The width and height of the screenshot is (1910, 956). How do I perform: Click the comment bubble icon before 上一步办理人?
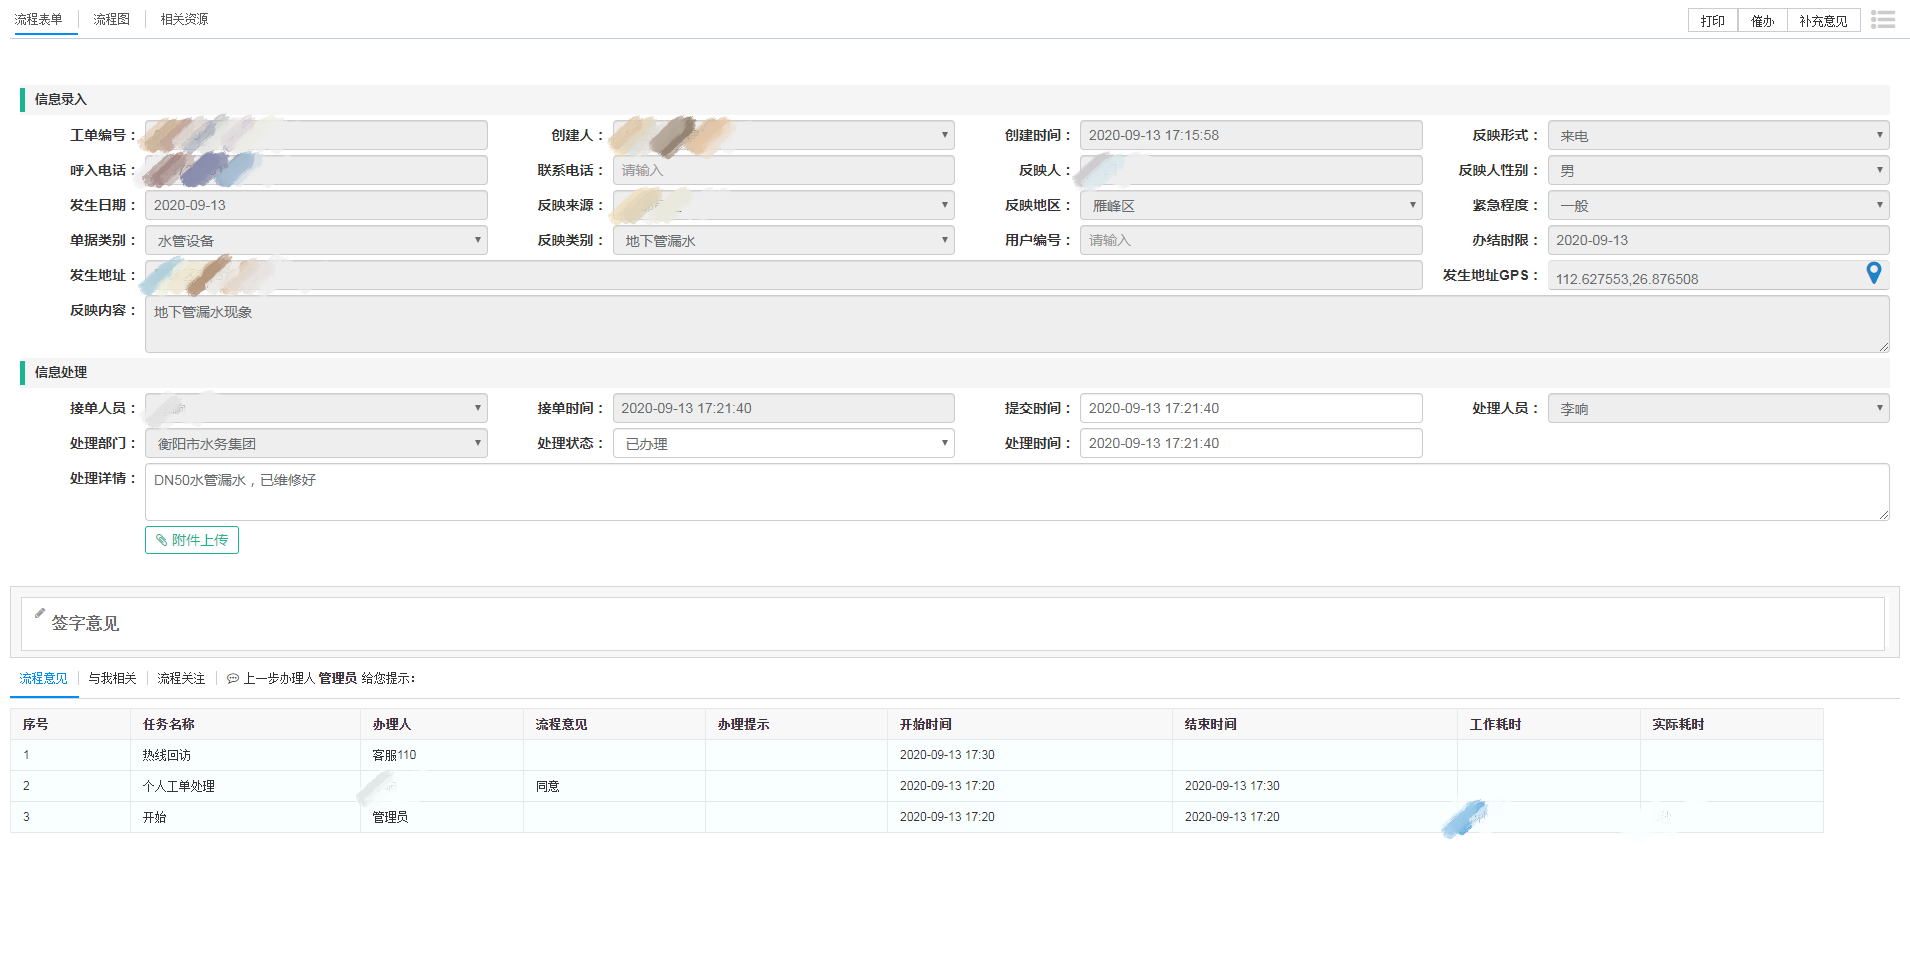pos(232,679)
